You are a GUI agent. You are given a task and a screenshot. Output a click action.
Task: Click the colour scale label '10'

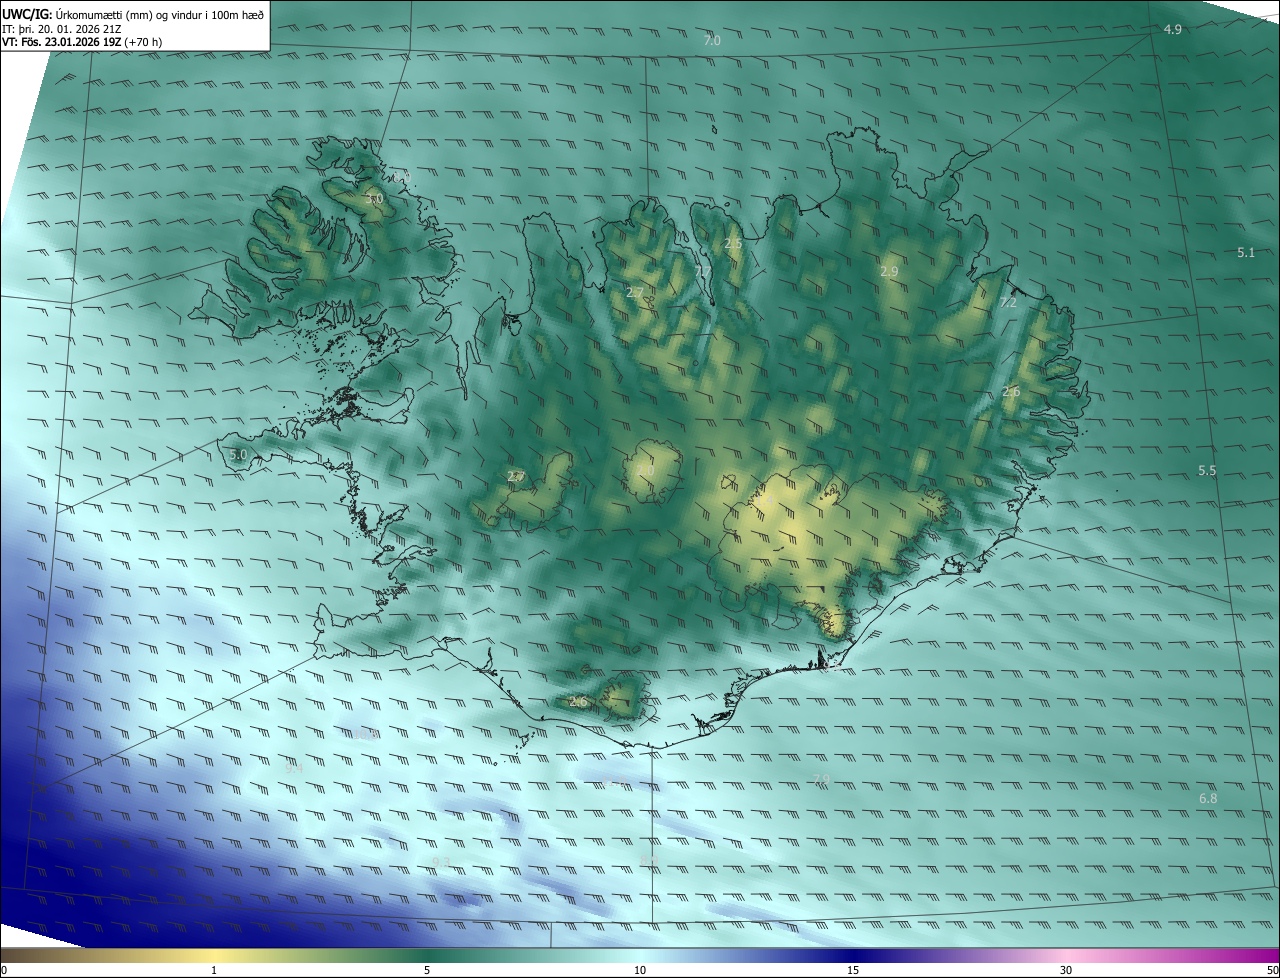tap(640, 971)
